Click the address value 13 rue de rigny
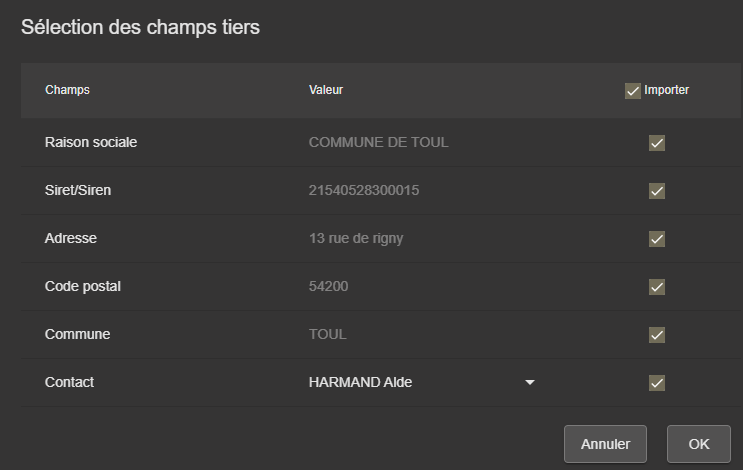 click(x=356, y=238)
